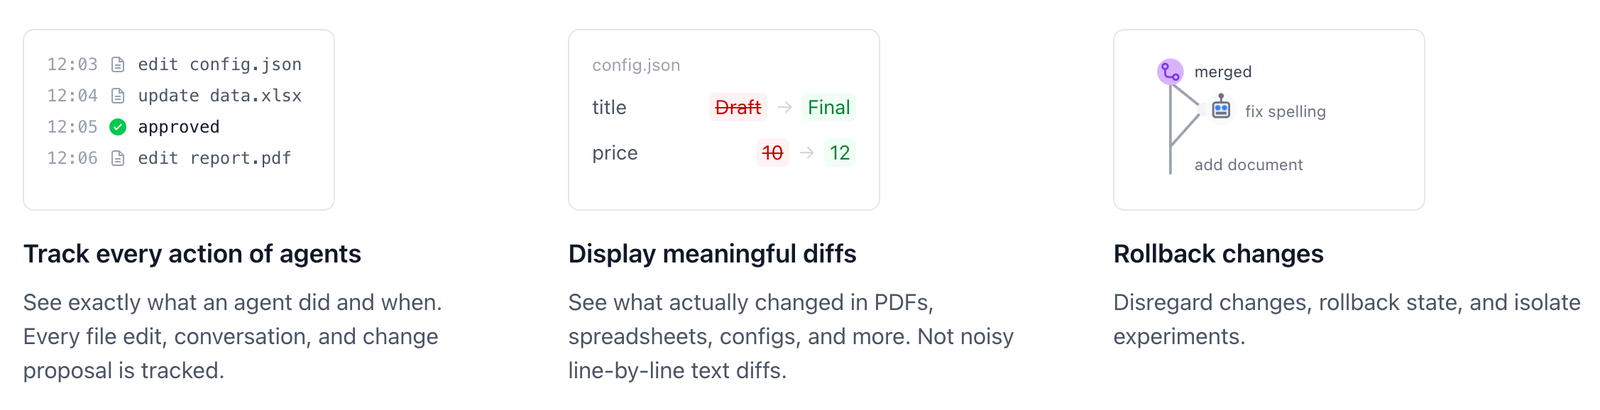The height and width of the screenshot is (410, 1600).
Task: Click the green approved checkmark icon
Action: tap(118, 127)
